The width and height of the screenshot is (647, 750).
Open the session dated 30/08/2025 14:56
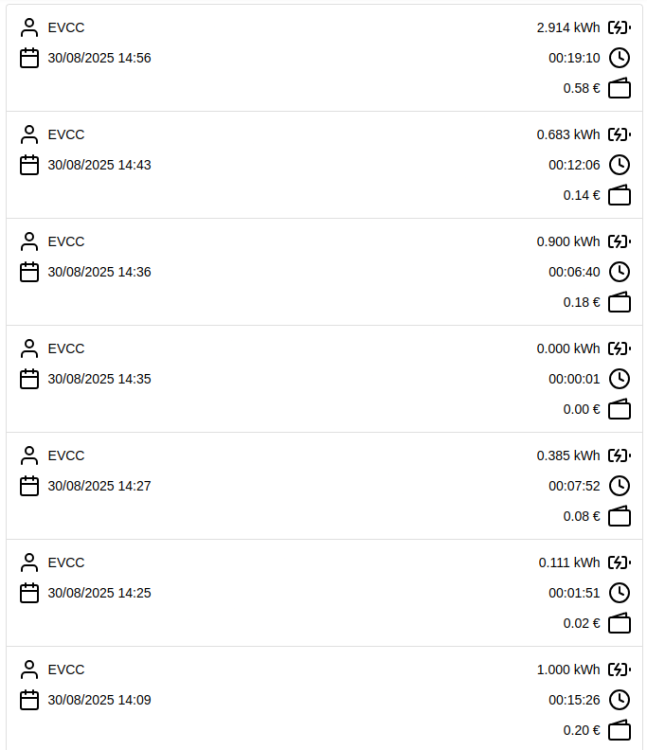(x=99, y=58)
